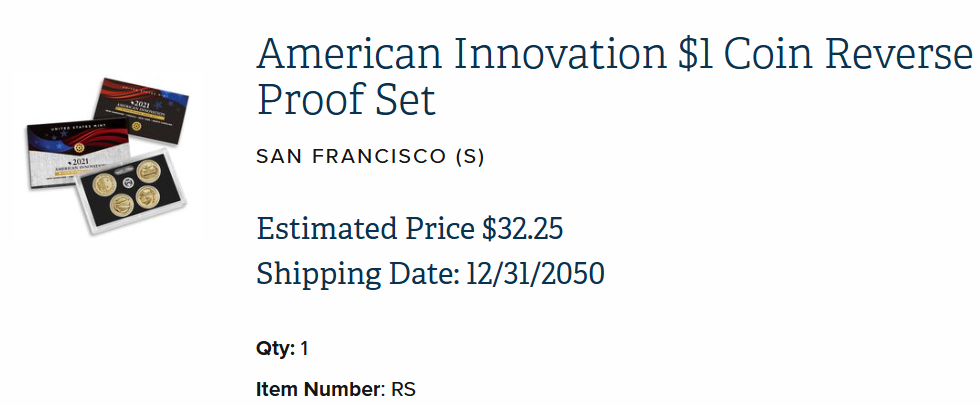Click the bold 'Qty:' label
Image resolution: width=980 pixels, height=406 pixels.
[x=275, y=349]
